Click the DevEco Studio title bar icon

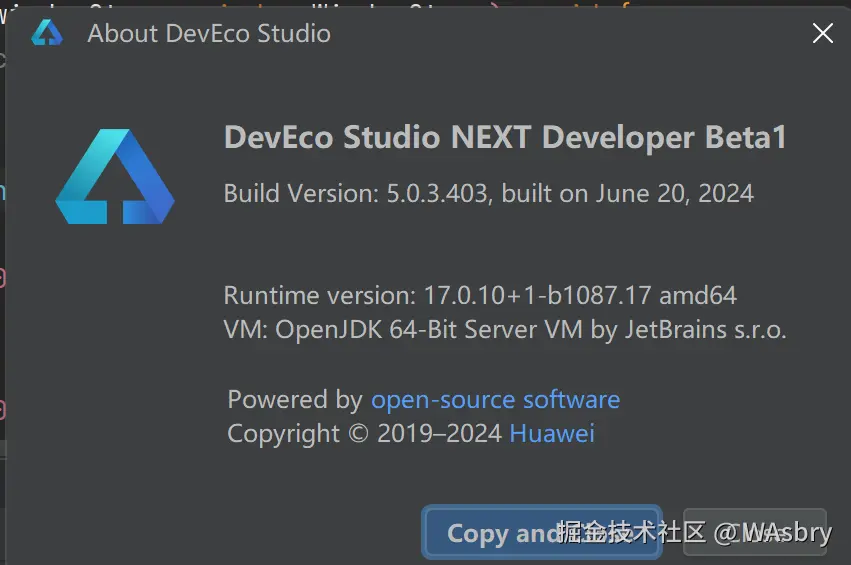pos(47,33)
